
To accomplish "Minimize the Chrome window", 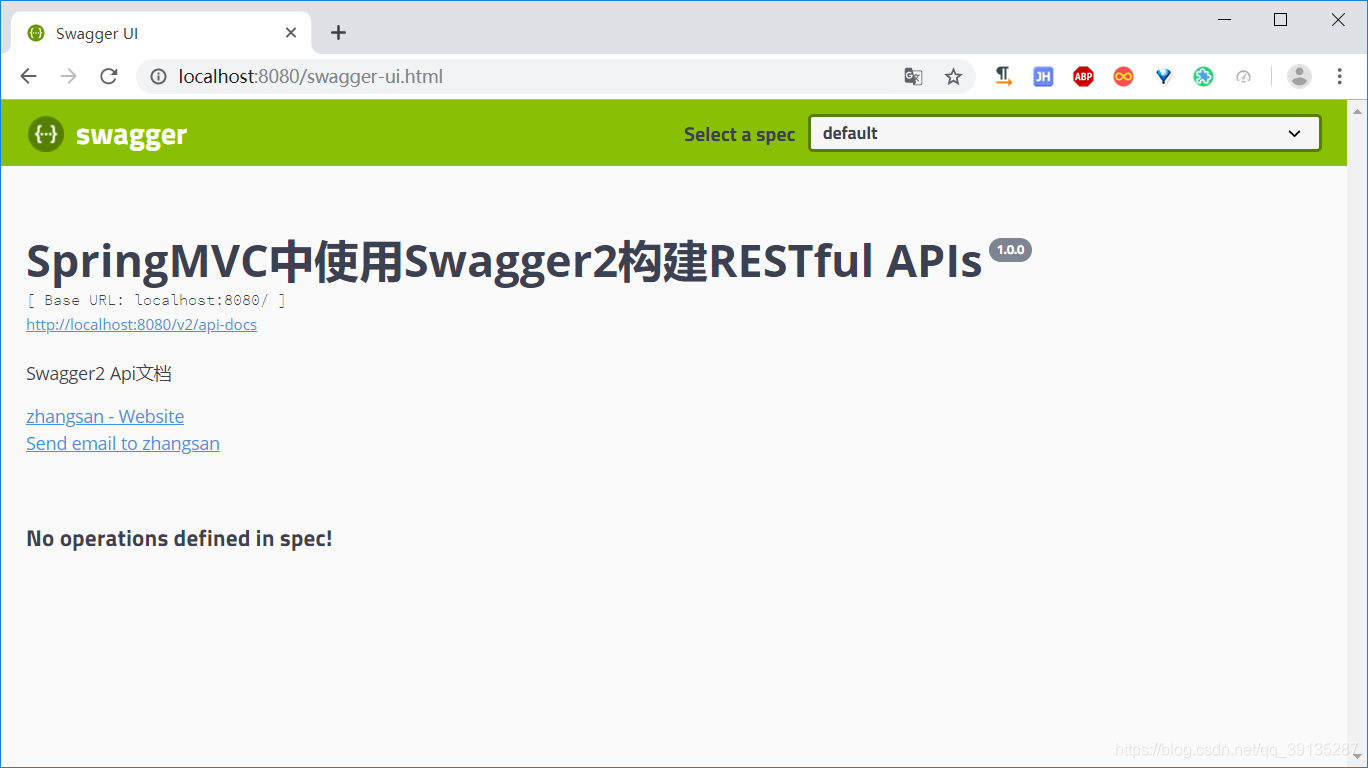I will point(1224,19).
